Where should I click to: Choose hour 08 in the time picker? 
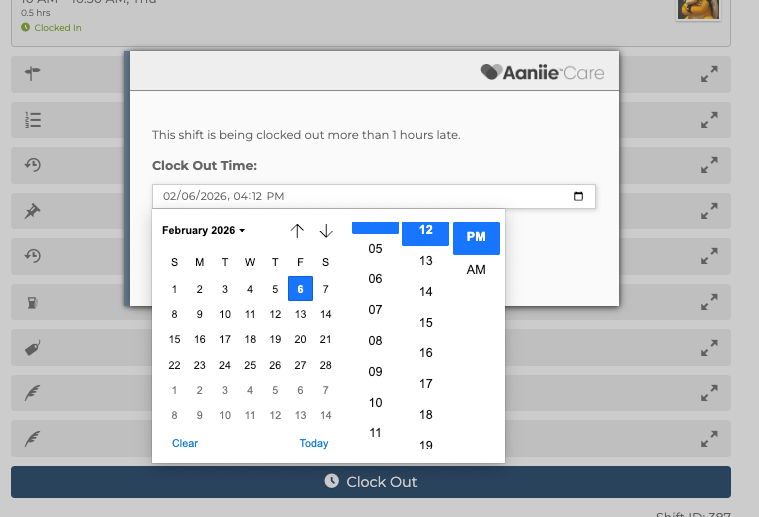(x=375, y=341)
